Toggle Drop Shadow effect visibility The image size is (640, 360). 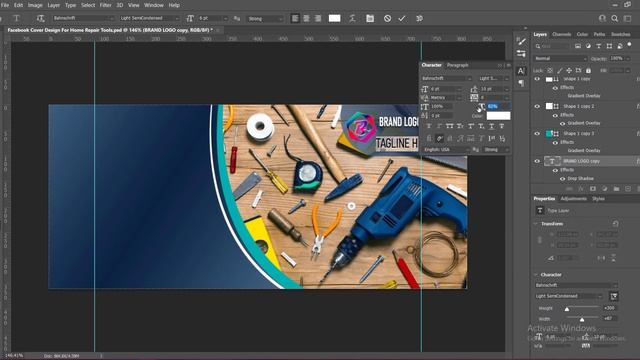pos(562,179)
